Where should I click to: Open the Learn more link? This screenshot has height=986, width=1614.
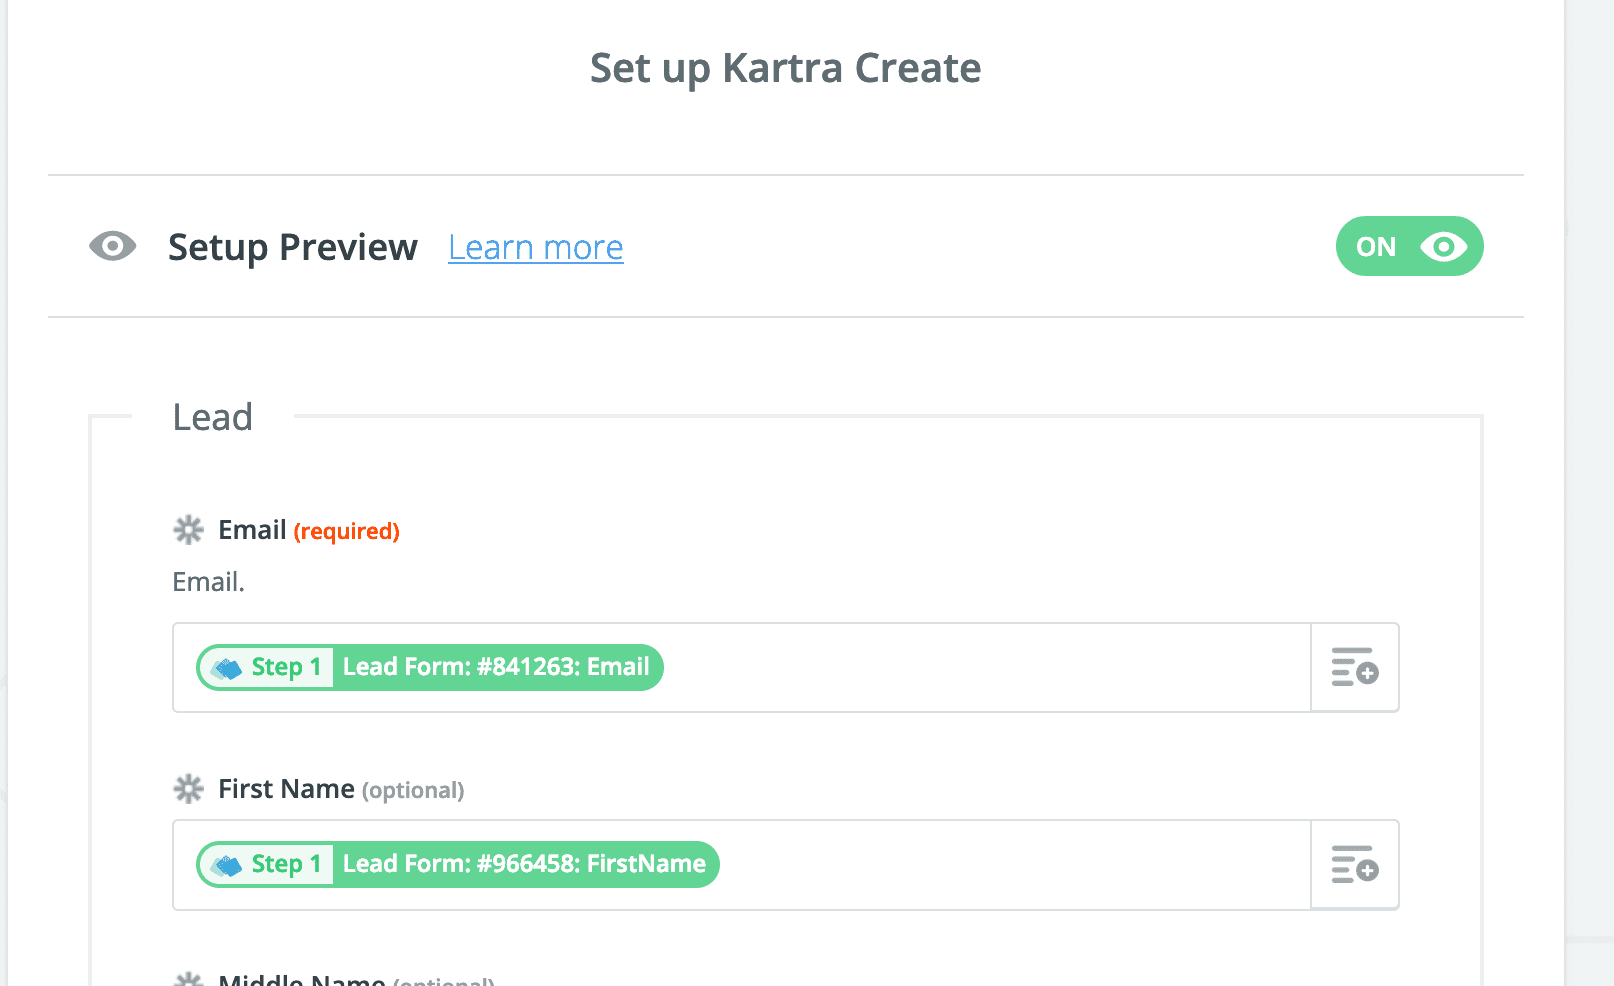tap(535, 247)
